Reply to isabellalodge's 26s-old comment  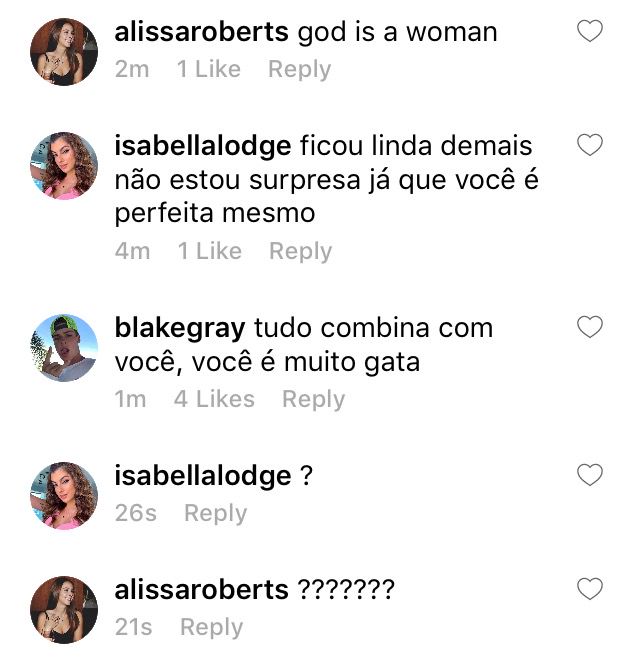coord(215,513)
